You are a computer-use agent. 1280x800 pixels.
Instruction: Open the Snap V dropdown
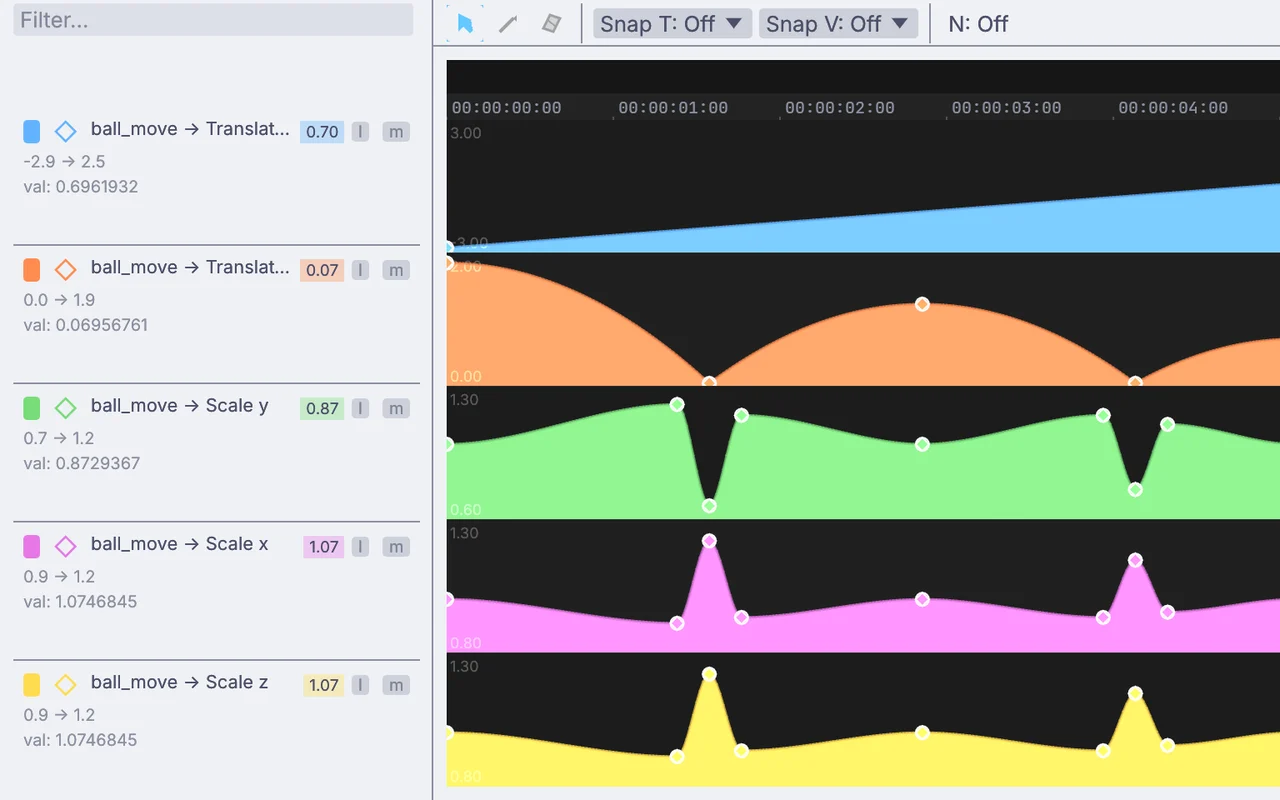tap(838, 24)
